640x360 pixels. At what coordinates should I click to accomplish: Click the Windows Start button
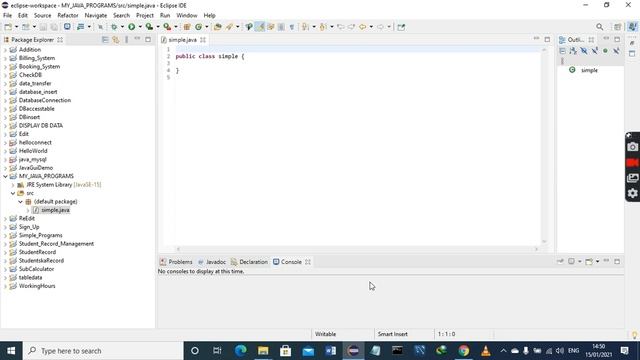[x=11, y=351]
